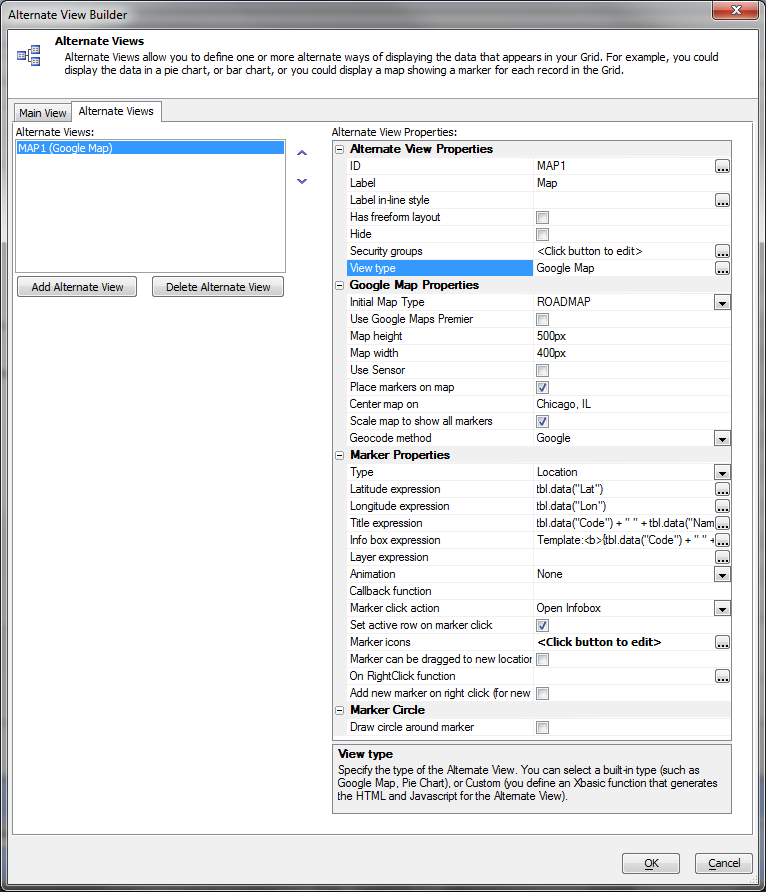
Task: Collapse the Marker Circle section
Action: pos(339,711)
